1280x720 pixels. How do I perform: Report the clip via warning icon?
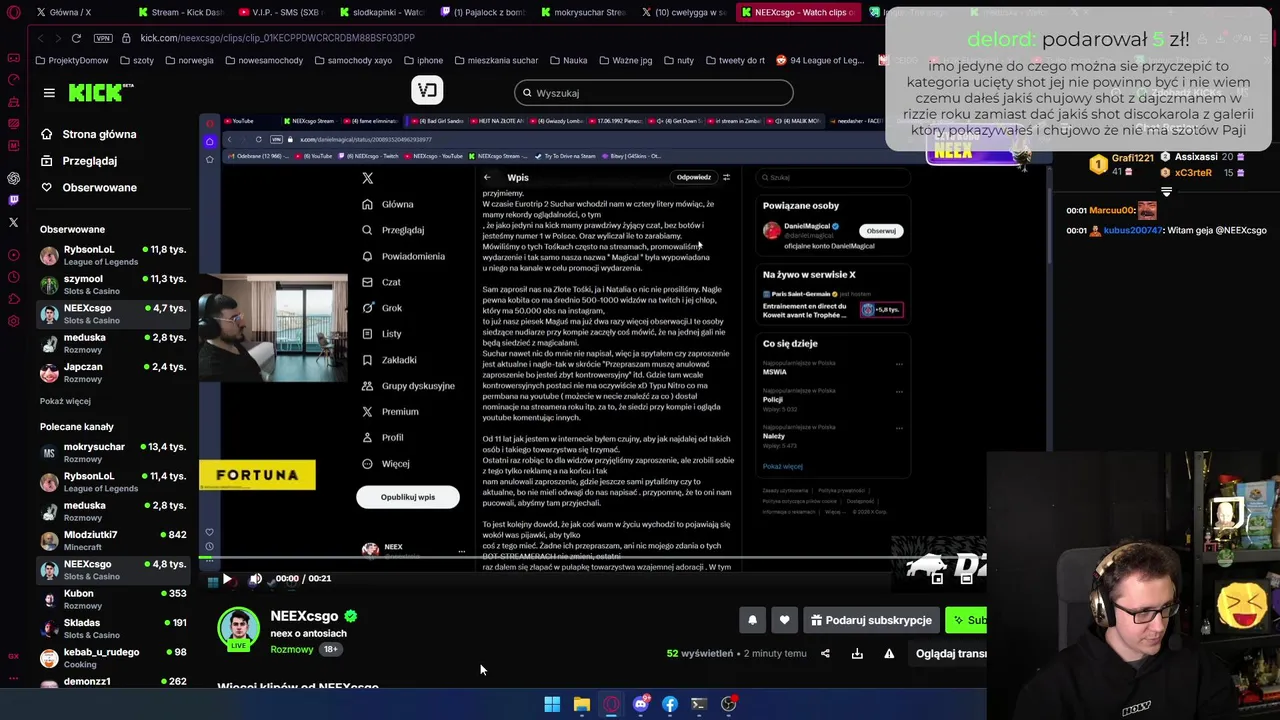[889, 654]
